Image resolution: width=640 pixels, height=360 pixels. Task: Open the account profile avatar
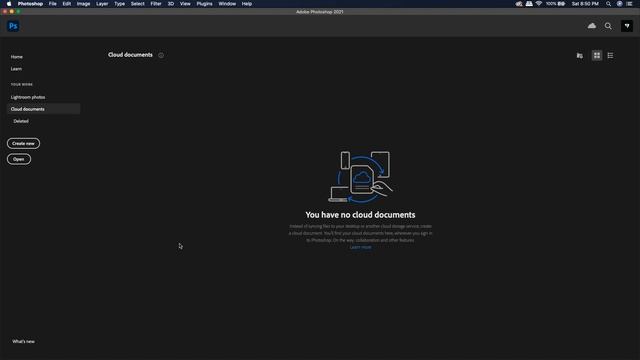[x=627, y=26]
